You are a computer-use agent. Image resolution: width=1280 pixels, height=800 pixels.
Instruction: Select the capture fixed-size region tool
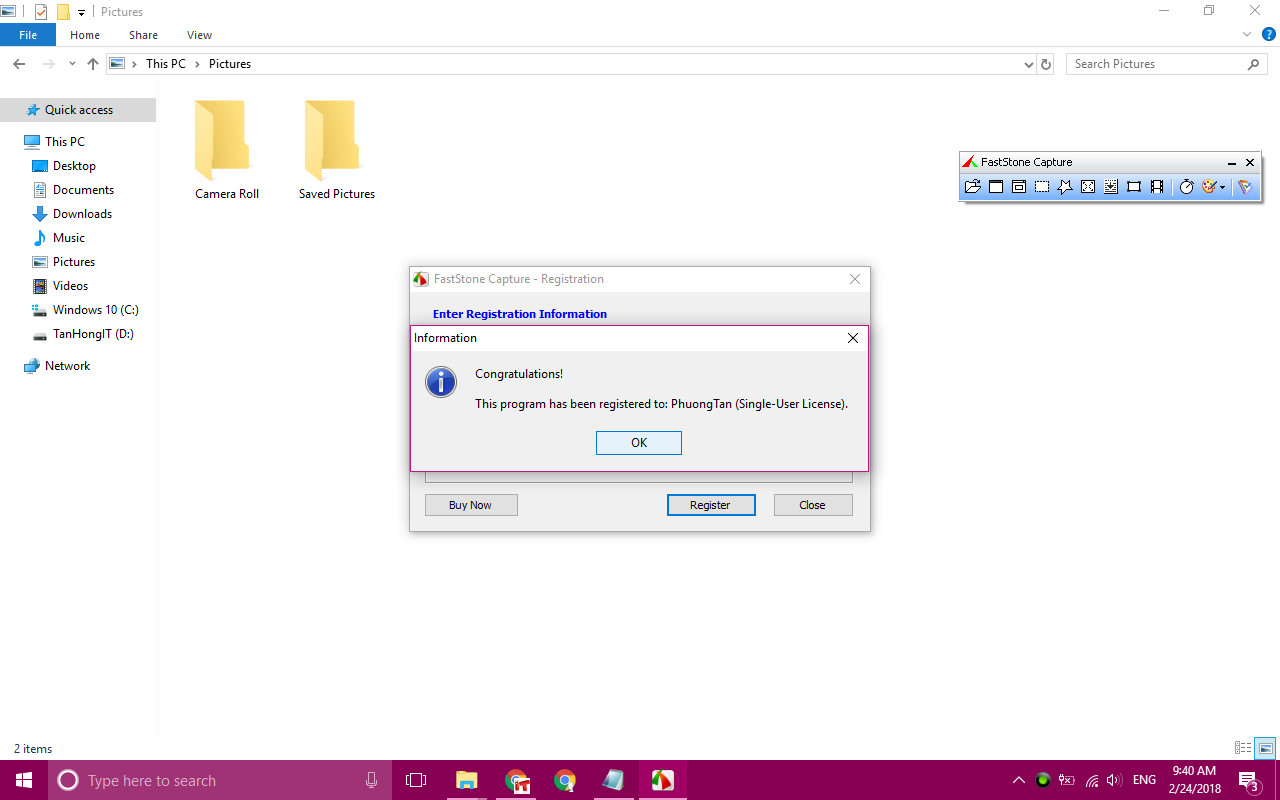(x=1134, y=187)
